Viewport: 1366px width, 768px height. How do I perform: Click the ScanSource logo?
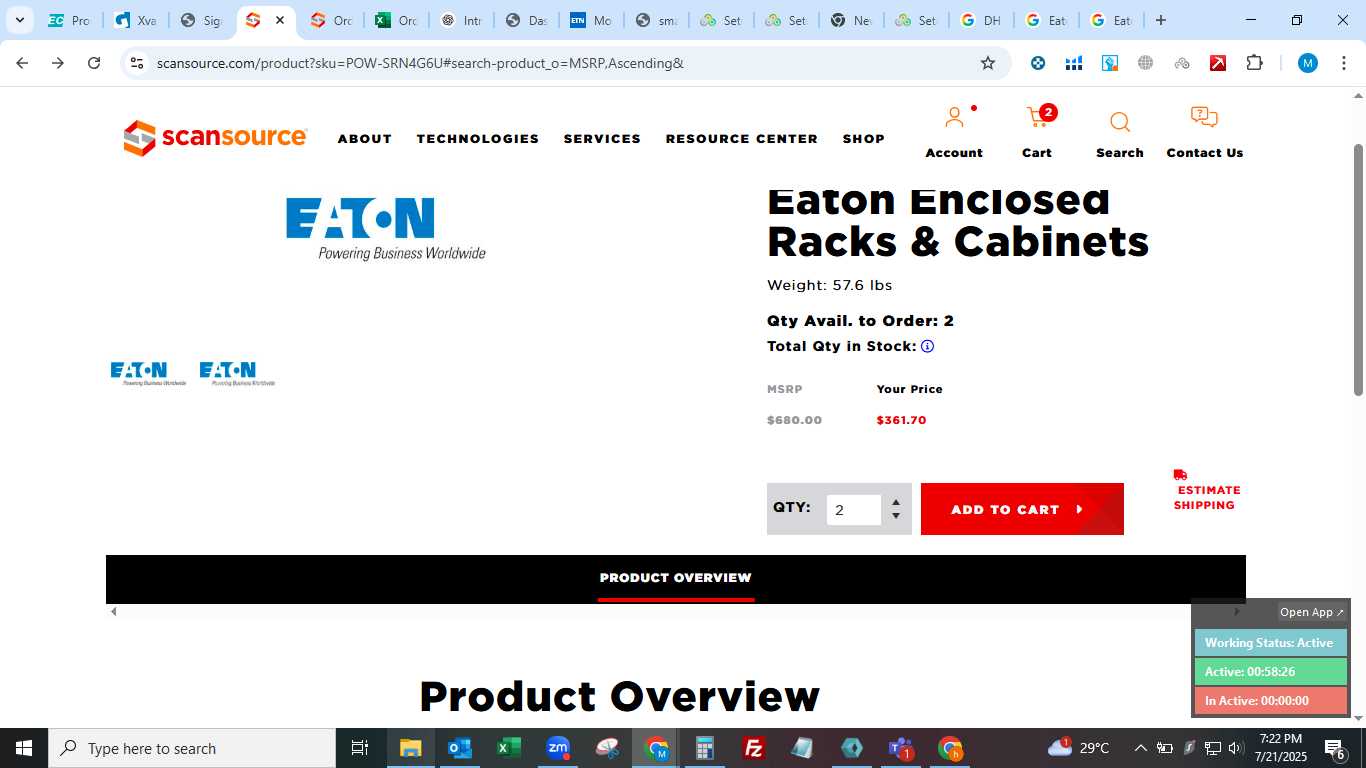pyautogui.click(x=215, y=138)
